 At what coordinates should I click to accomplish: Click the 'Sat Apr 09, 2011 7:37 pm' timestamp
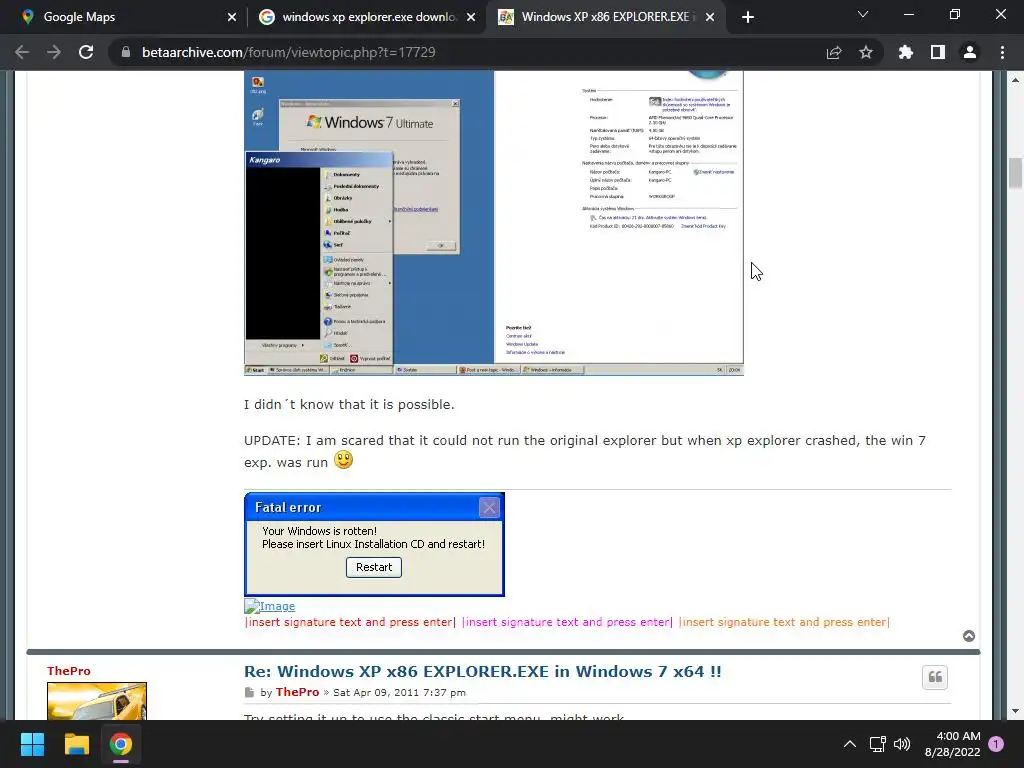[x=400, y=692]
